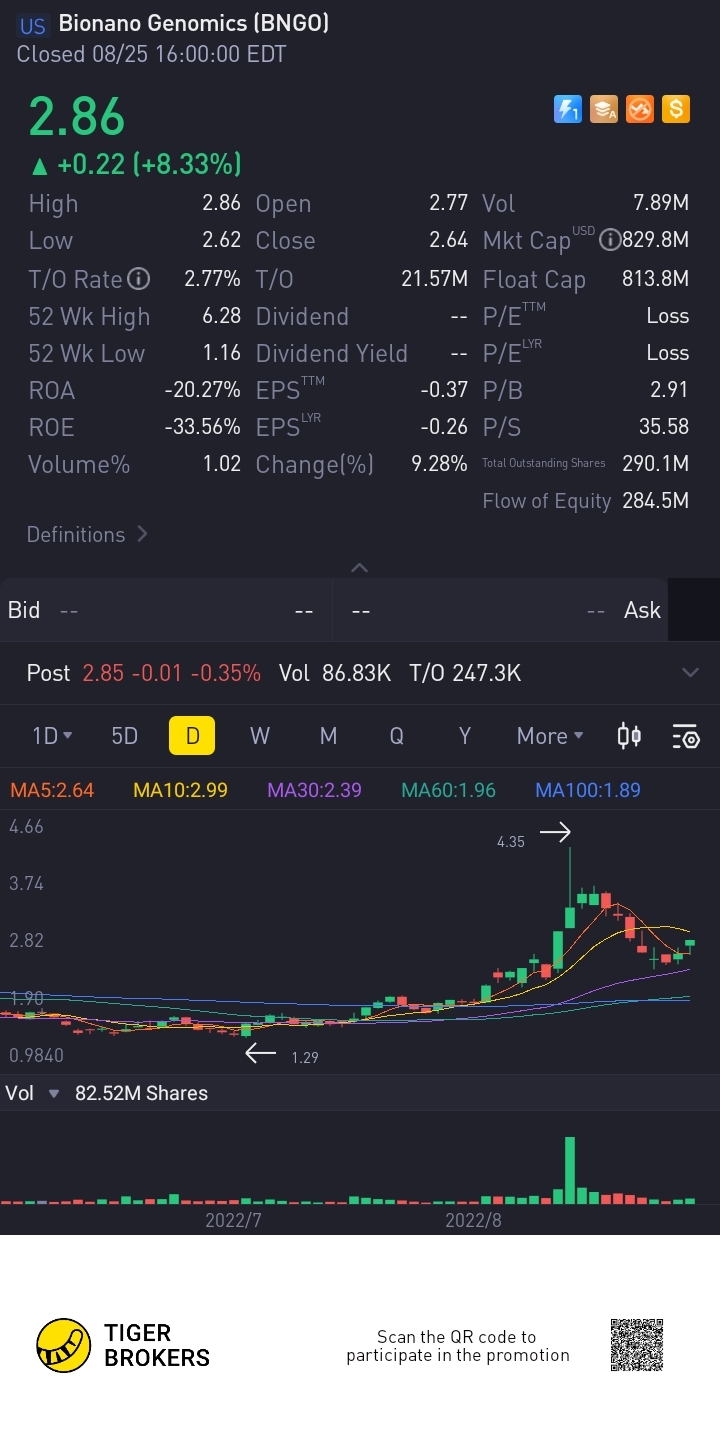This screenshot has width=720, height=1456.
Task: Switch to the Y yearly chart tab
Action: [464, 736]
